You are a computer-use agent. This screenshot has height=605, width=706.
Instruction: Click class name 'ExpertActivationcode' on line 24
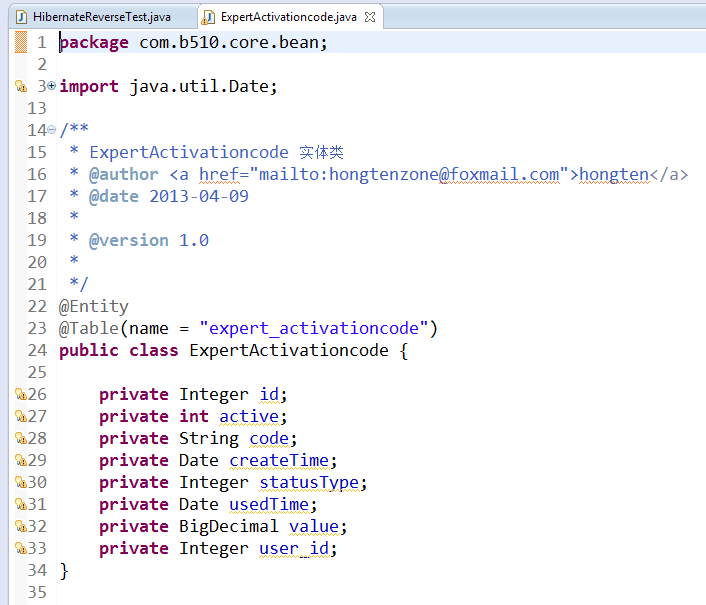tap(289, 351)
